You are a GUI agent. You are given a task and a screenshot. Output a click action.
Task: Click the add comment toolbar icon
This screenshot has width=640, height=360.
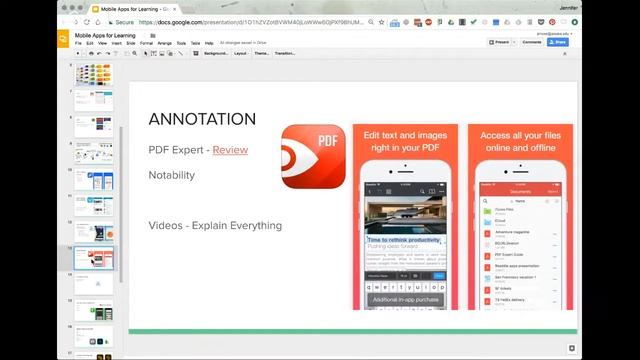click(196, 53)
